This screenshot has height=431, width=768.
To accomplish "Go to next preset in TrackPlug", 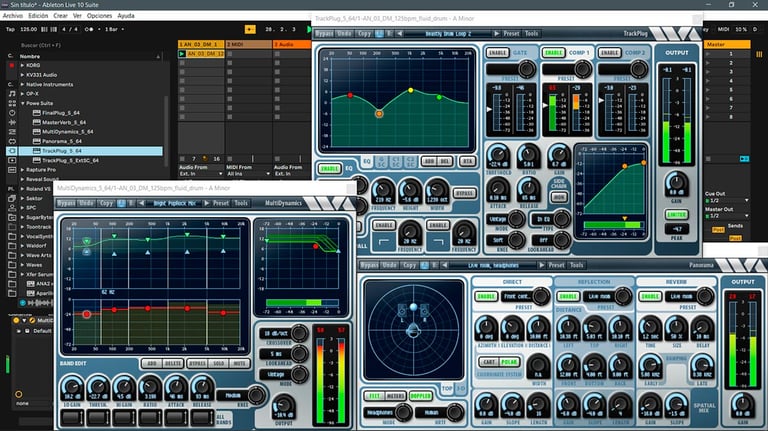I will (496, 34).
